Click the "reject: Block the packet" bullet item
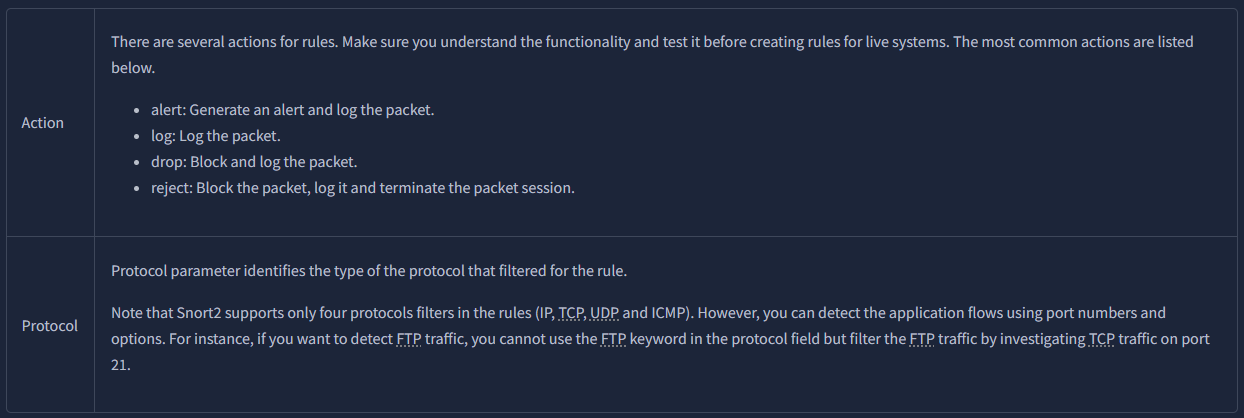The width and height of the screenshot is (1244, 418). pos(355,187)
